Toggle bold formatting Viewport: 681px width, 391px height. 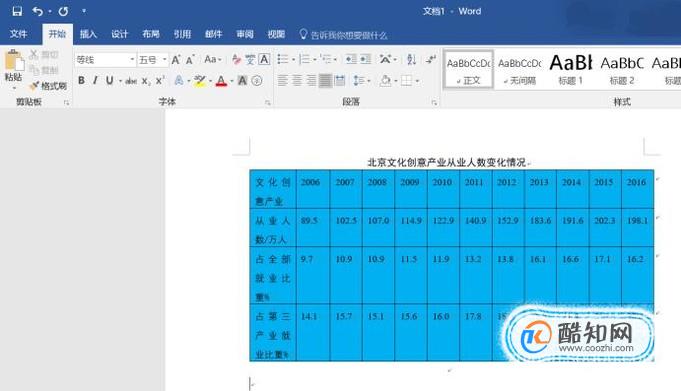[x=81, y=80]
